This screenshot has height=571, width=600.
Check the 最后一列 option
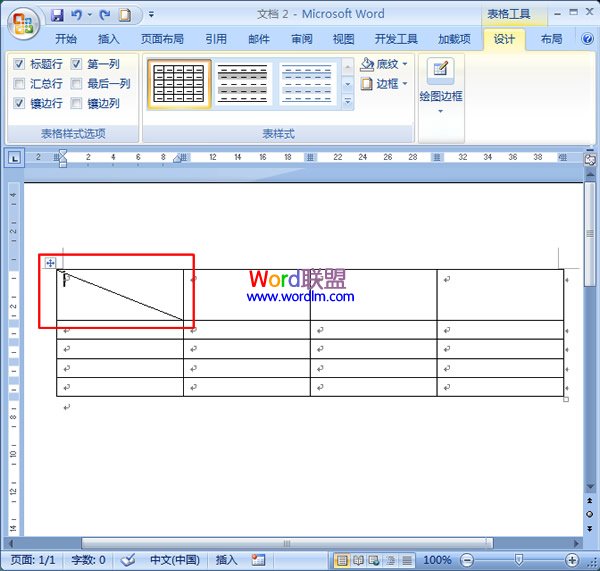[x=77, y=84]
